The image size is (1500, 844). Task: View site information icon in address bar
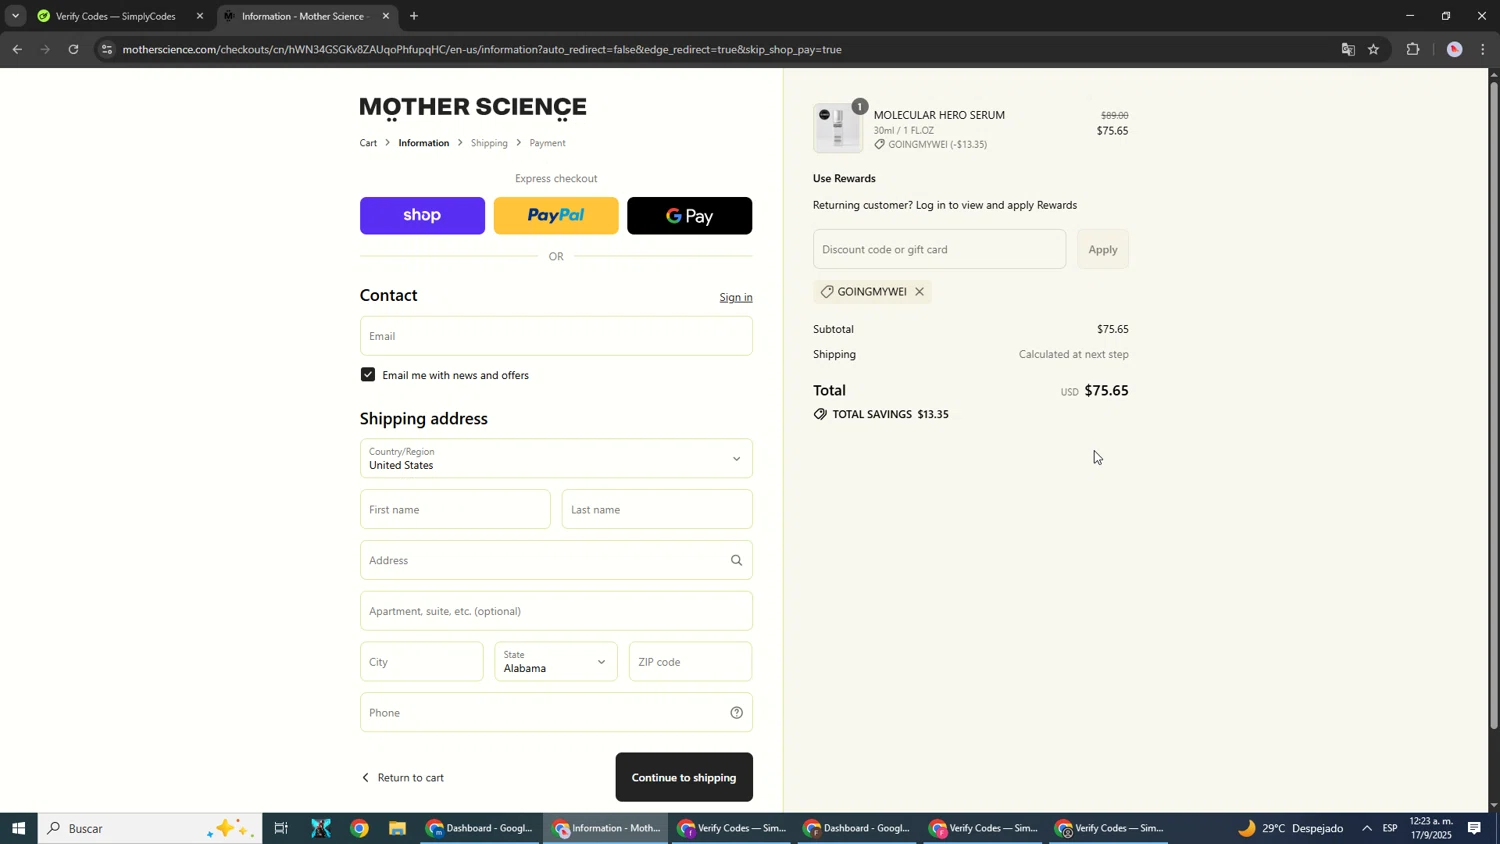[107, 49]
